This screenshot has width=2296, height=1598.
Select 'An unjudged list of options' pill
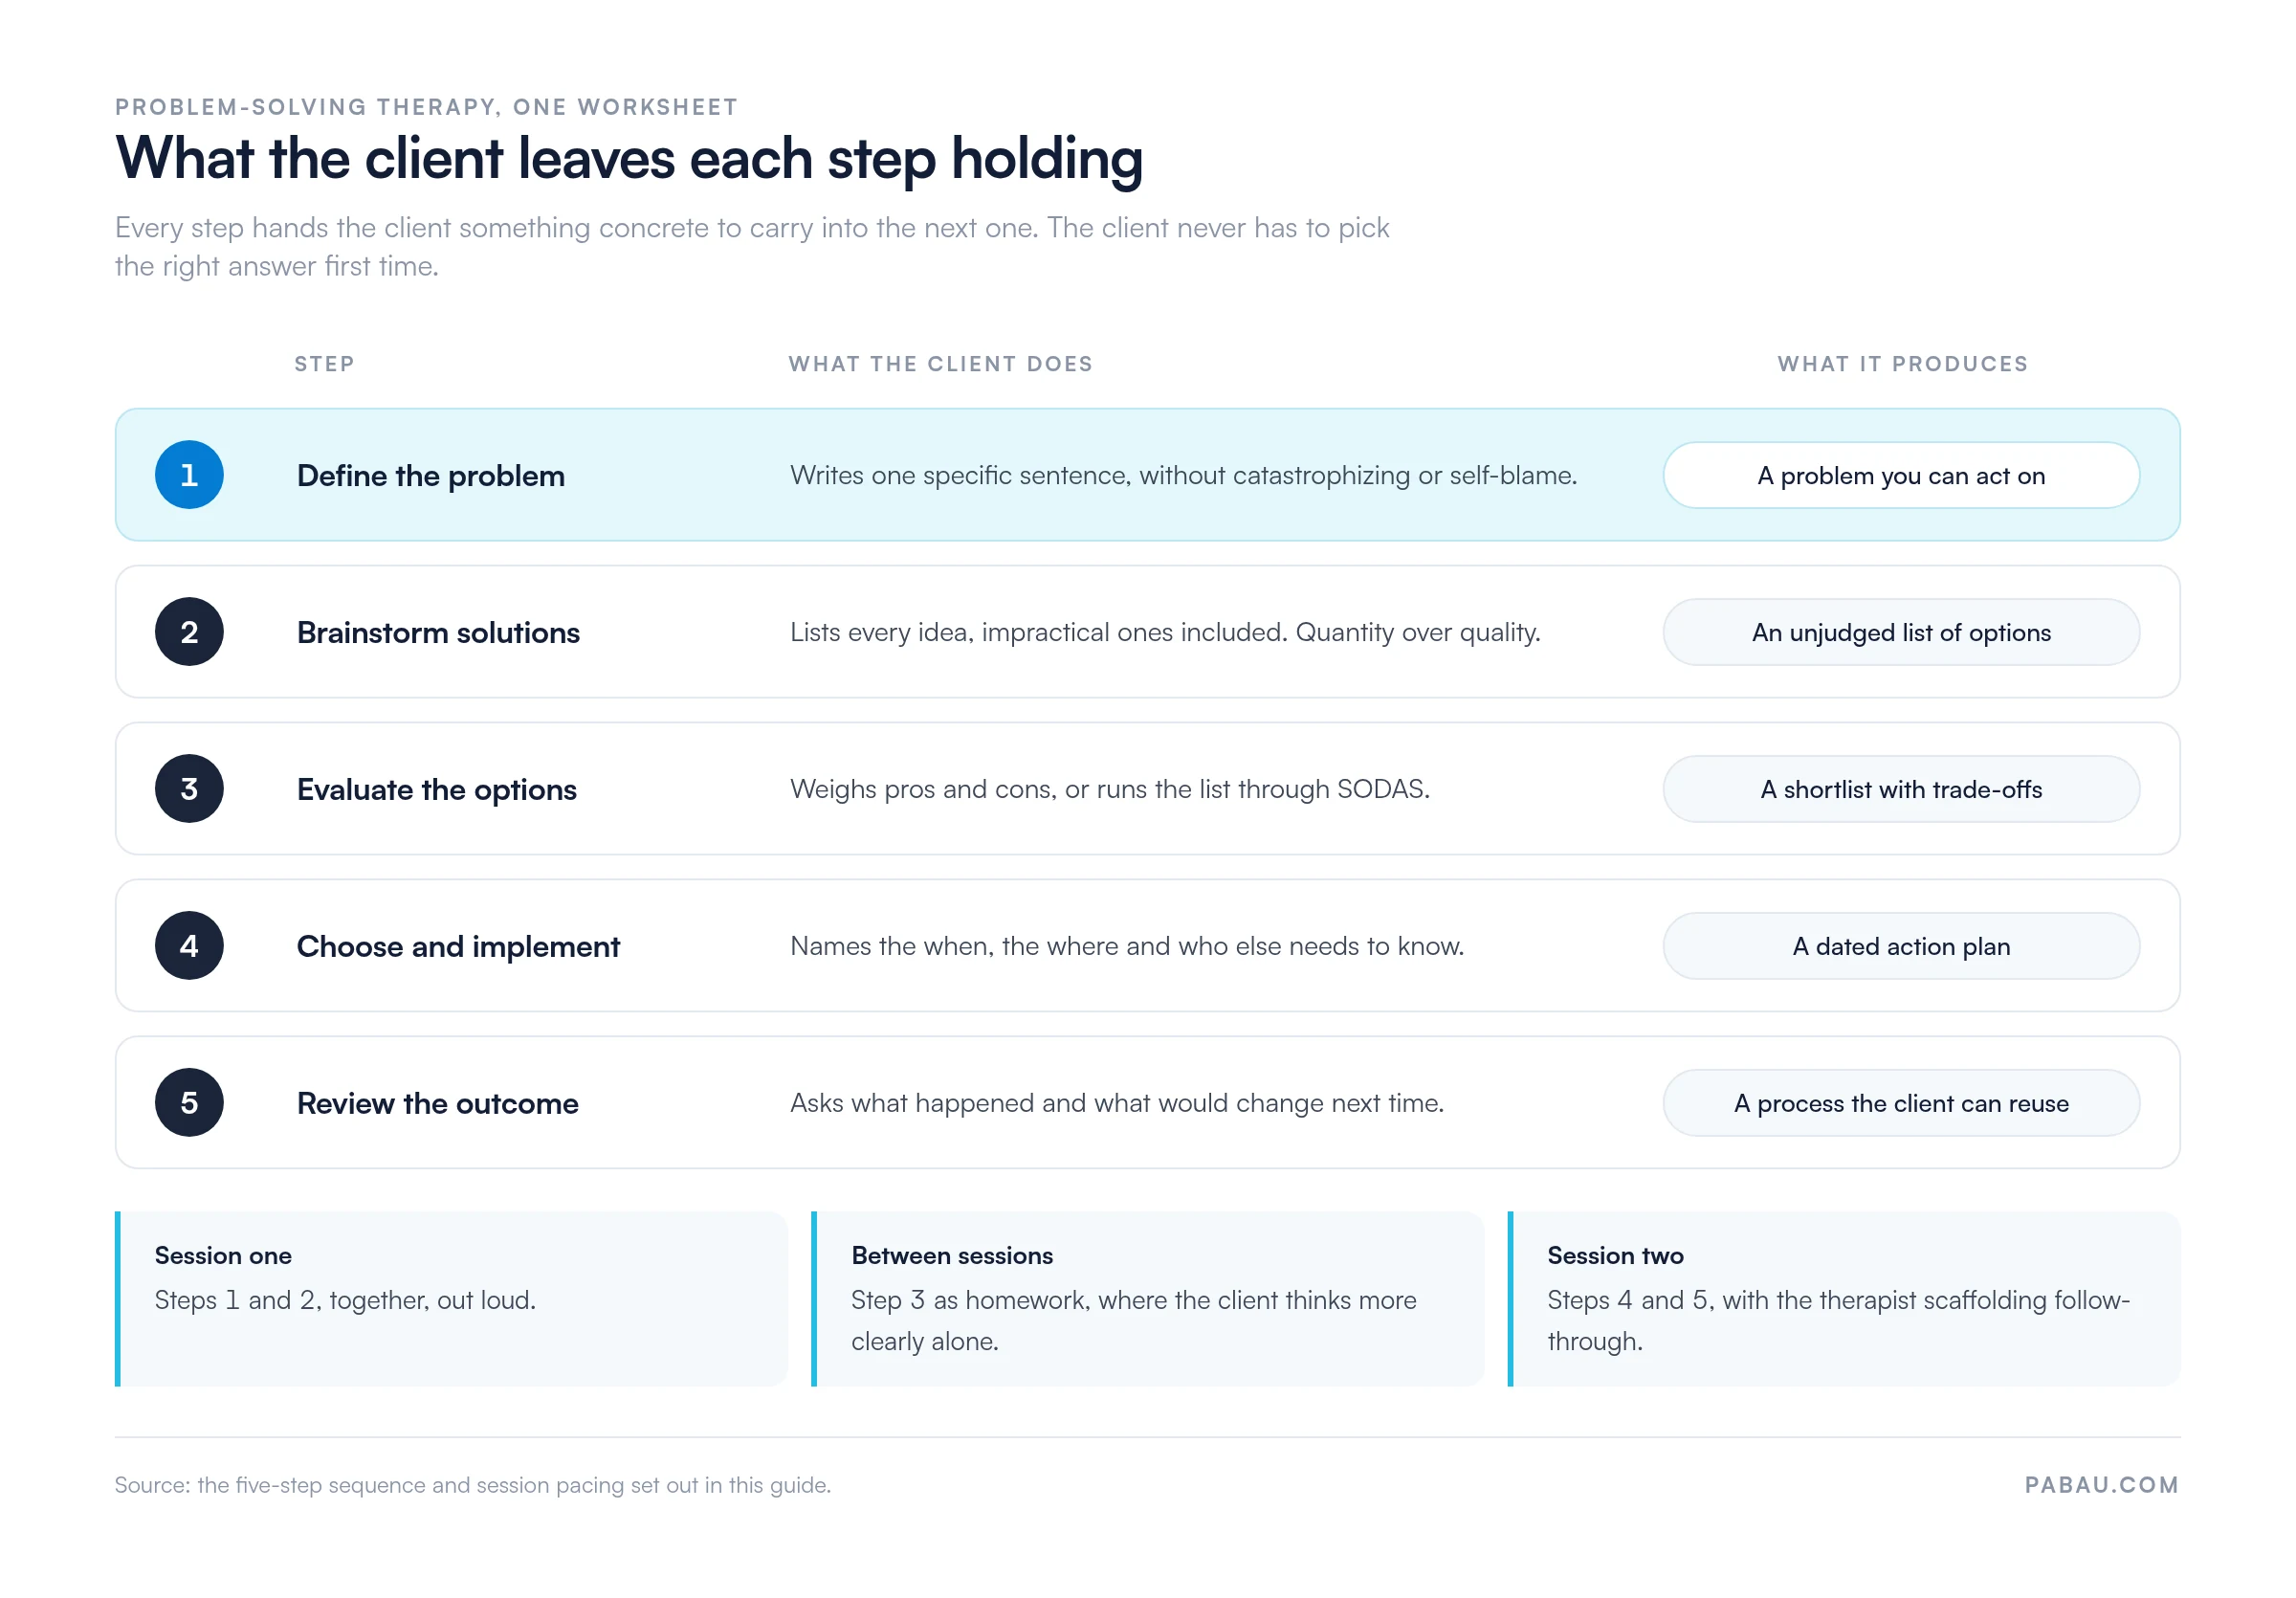click(x=1901, y=632)
